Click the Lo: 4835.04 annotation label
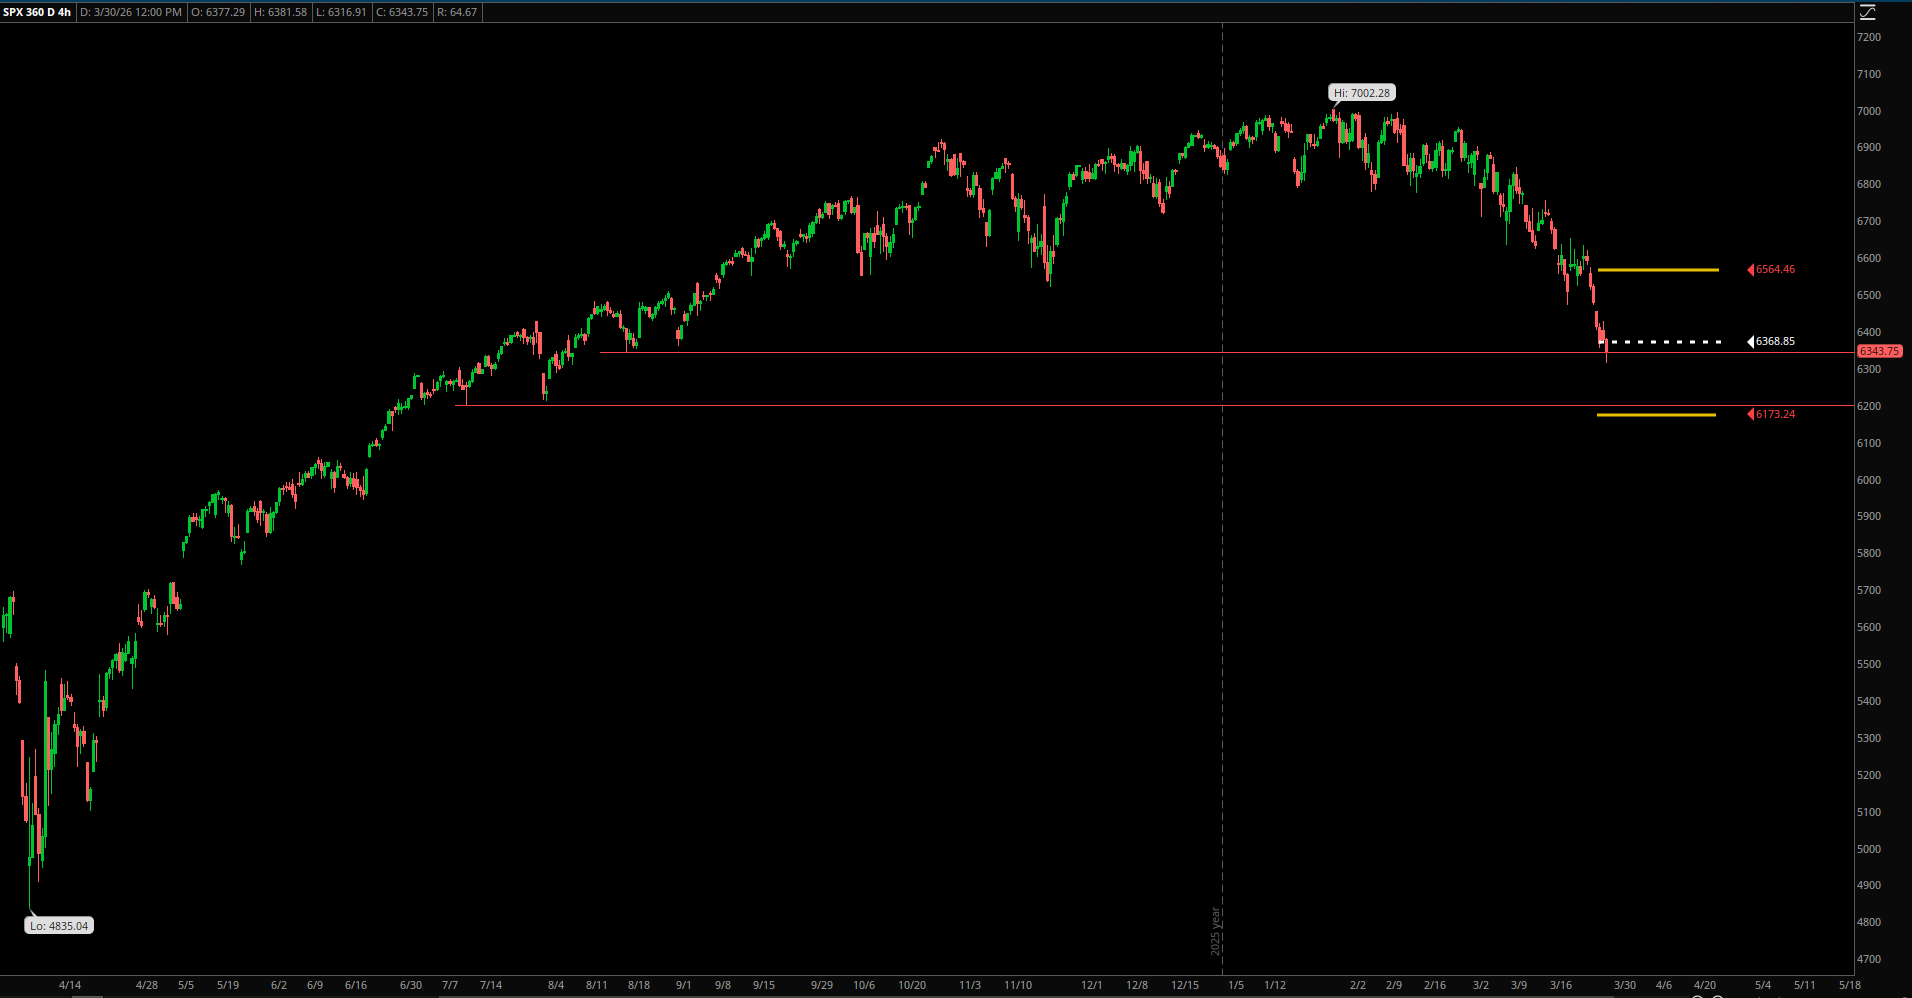This screenshot has width=1912, height=998. pyautogui.click(x=58, y=925)
